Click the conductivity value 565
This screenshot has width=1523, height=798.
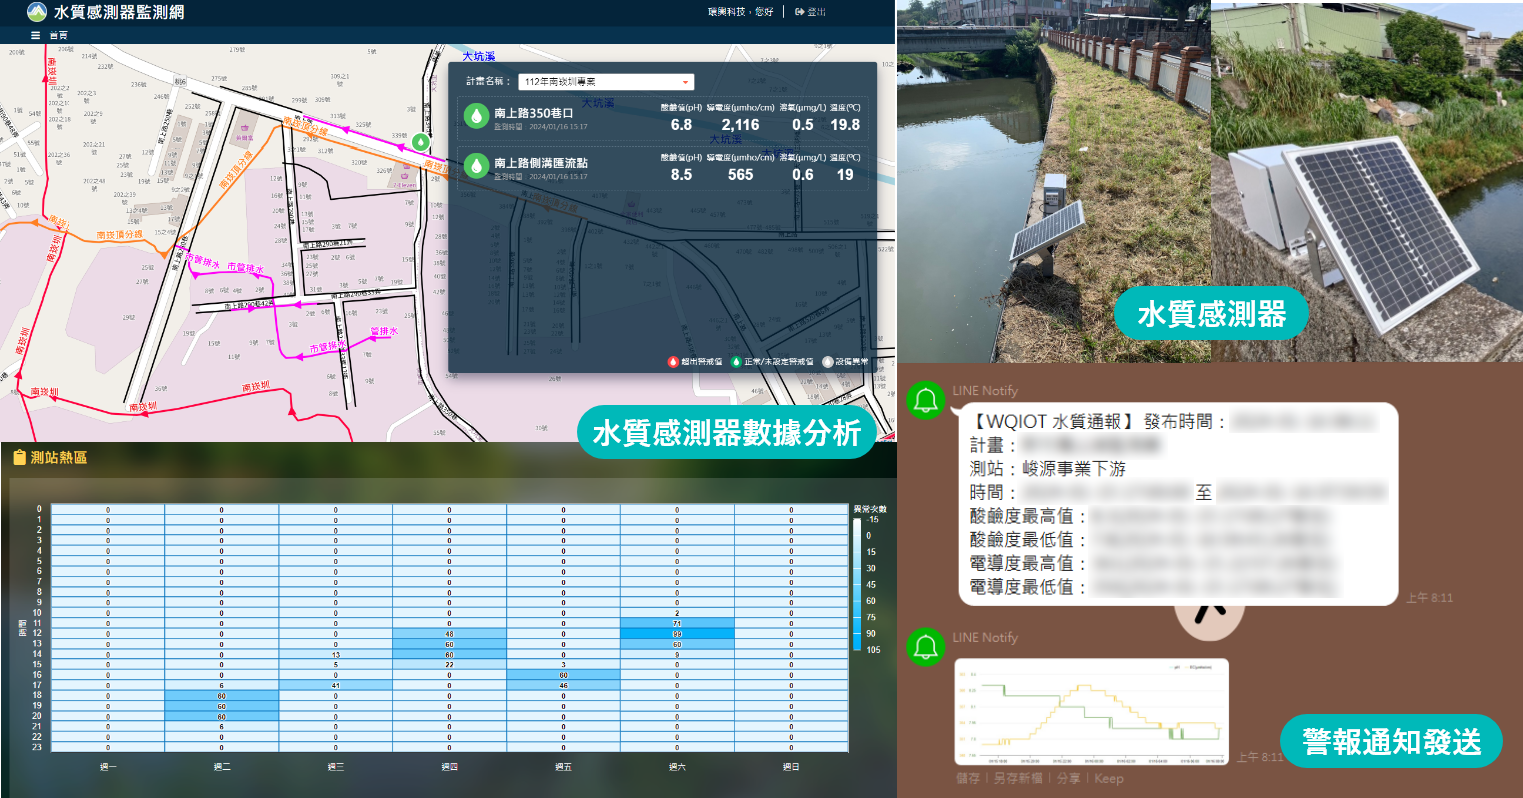coord(740,175)
